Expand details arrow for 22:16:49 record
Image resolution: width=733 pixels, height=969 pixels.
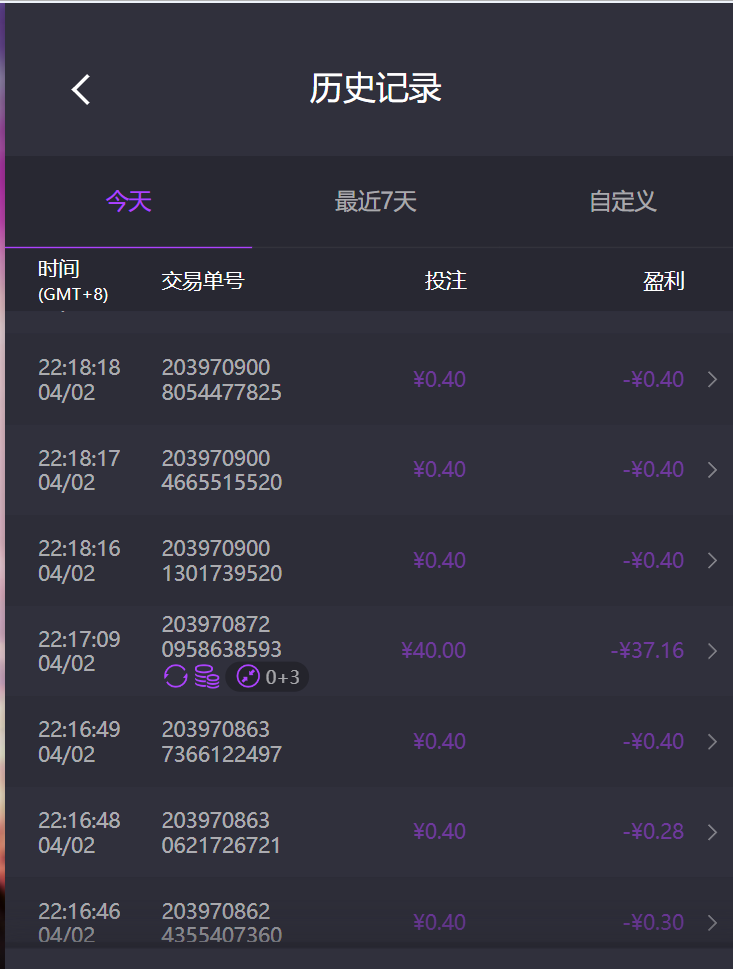(x=712, y=742)
